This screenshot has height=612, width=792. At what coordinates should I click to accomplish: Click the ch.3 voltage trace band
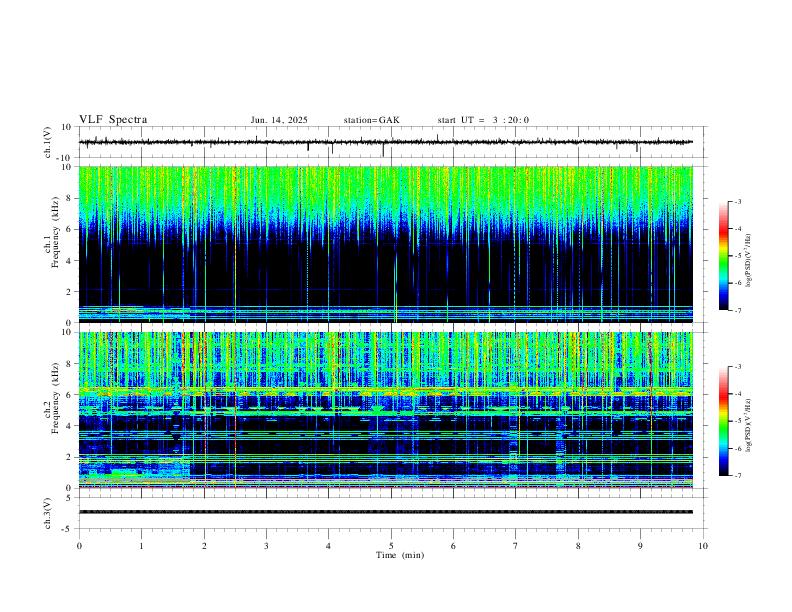(x=385, y=512)
